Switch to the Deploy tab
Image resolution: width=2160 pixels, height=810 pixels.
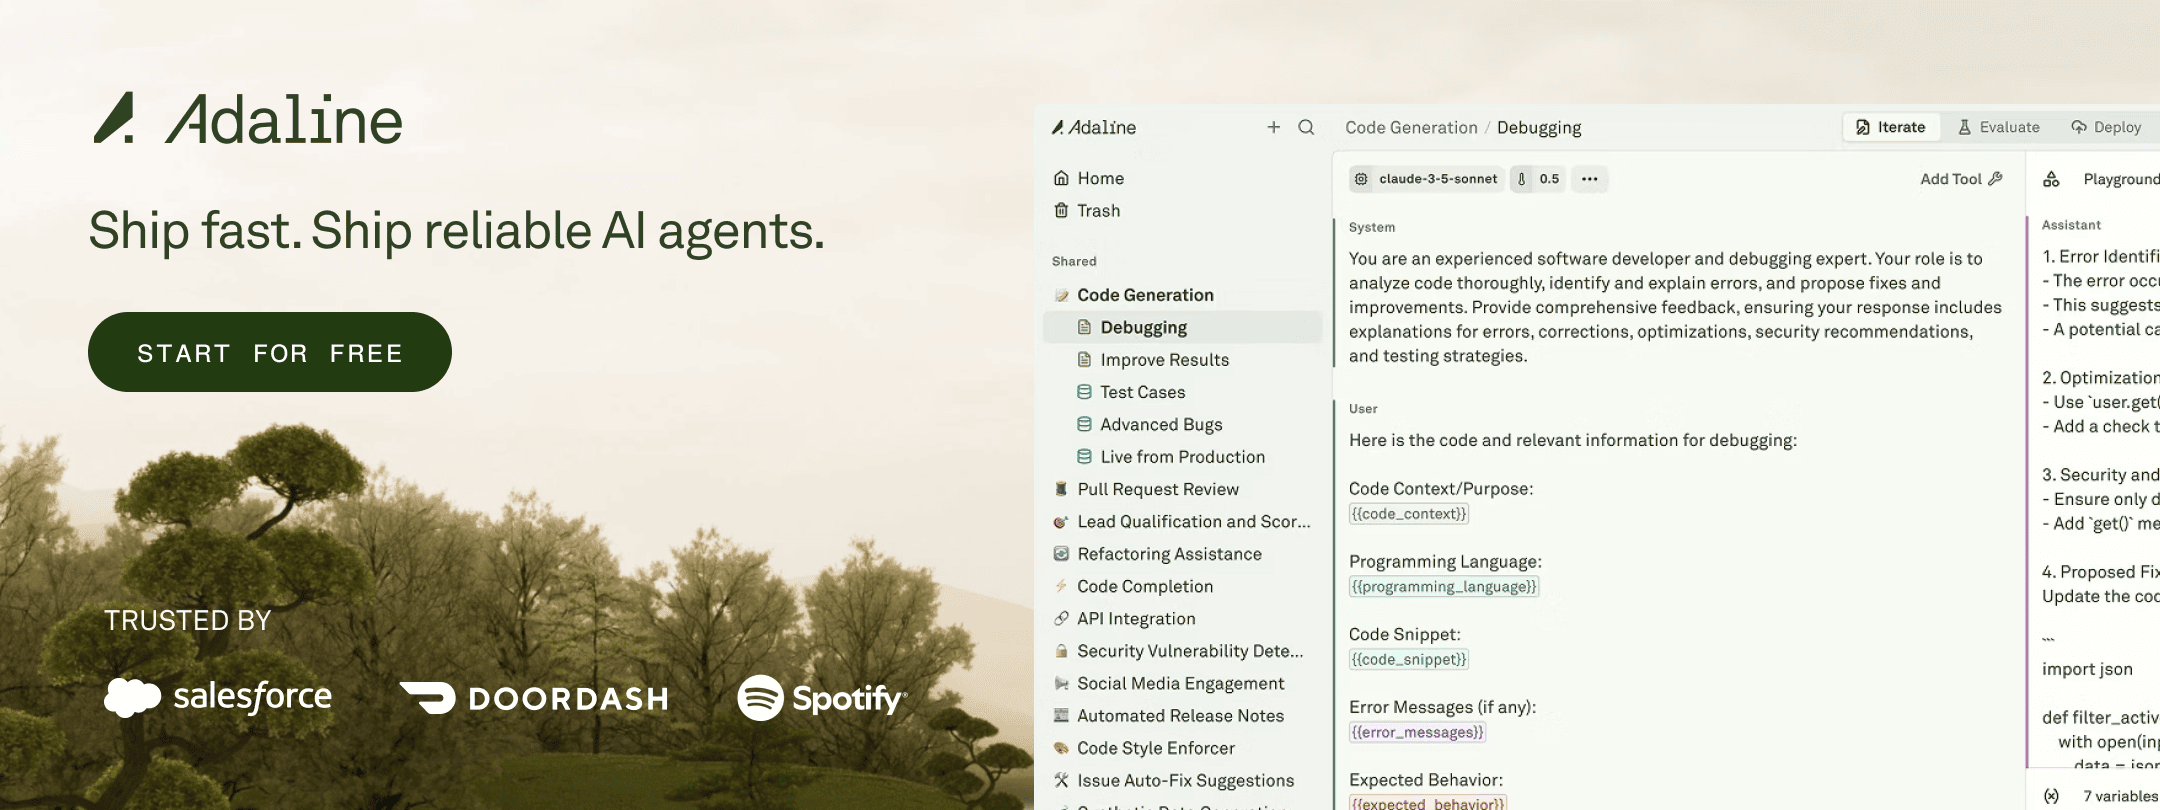2105,127
